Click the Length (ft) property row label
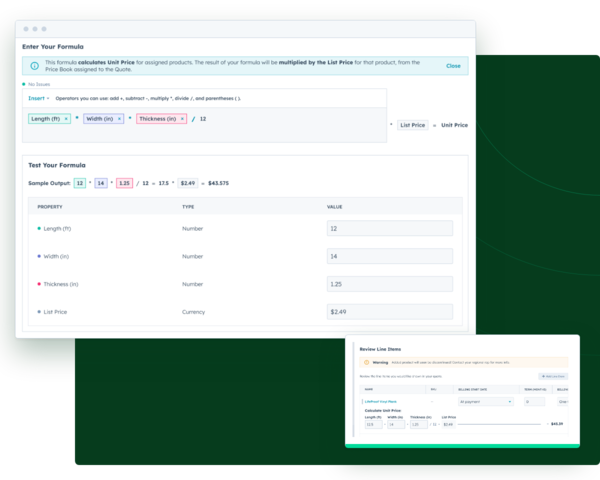Screen dimensions: 600x480 point(57,229)
